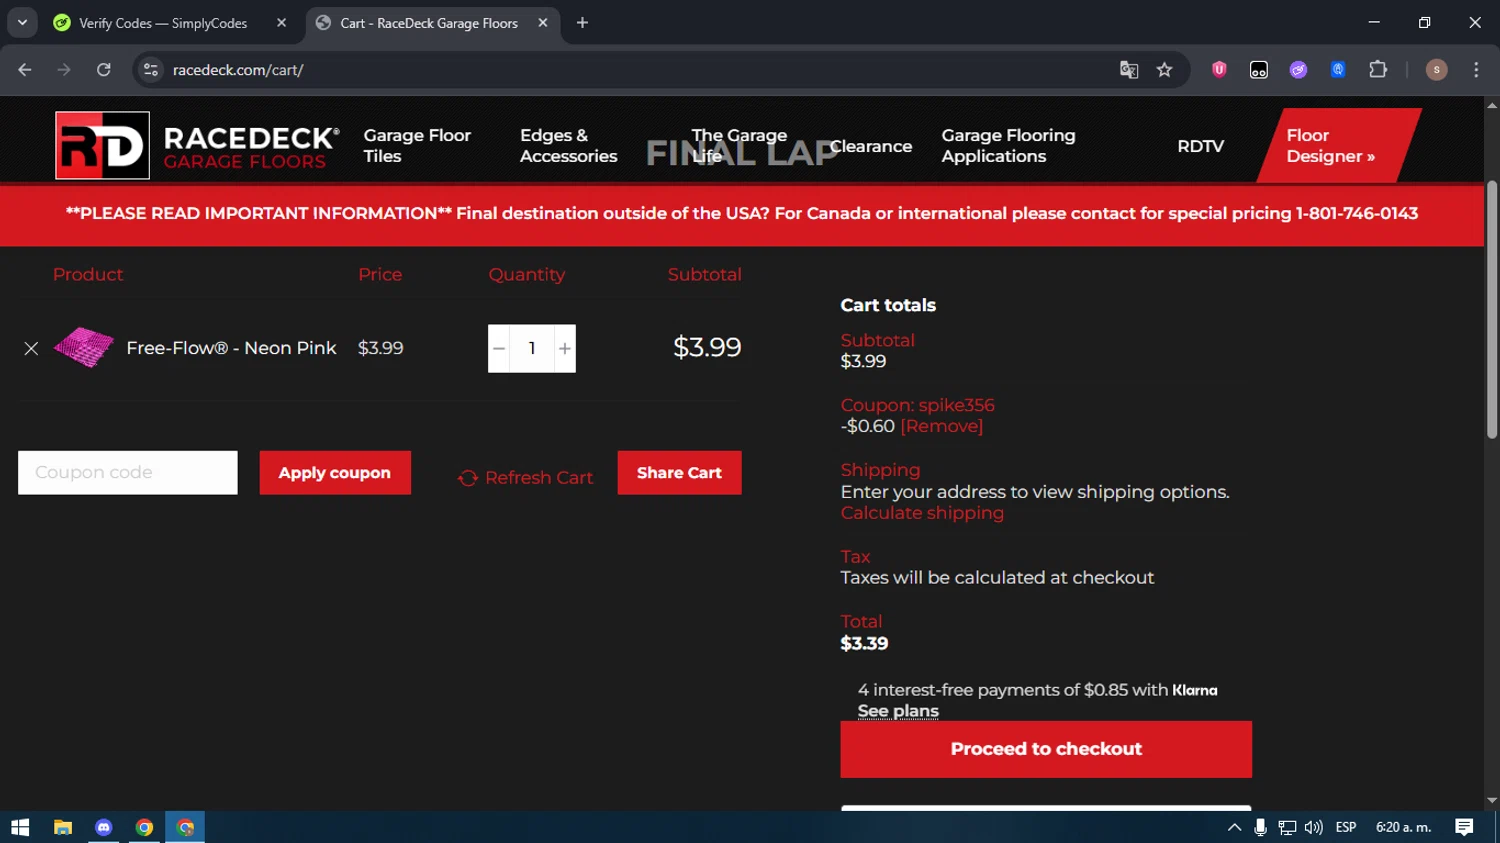This screenshot has width=1500, height=843.
Task: Close the Cart RaceDeck tab
Action: (542, 23)
